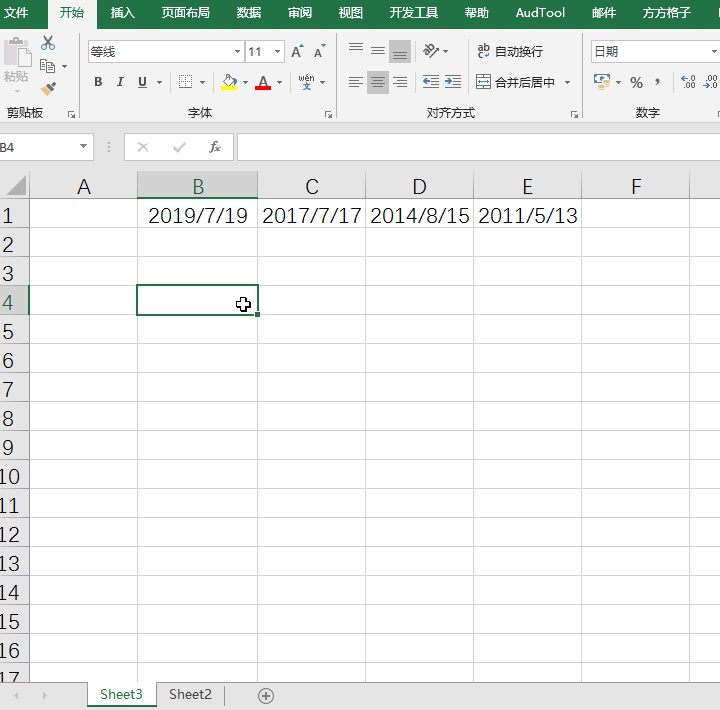Open copy options dropdown arrow

tap(65, 67)
